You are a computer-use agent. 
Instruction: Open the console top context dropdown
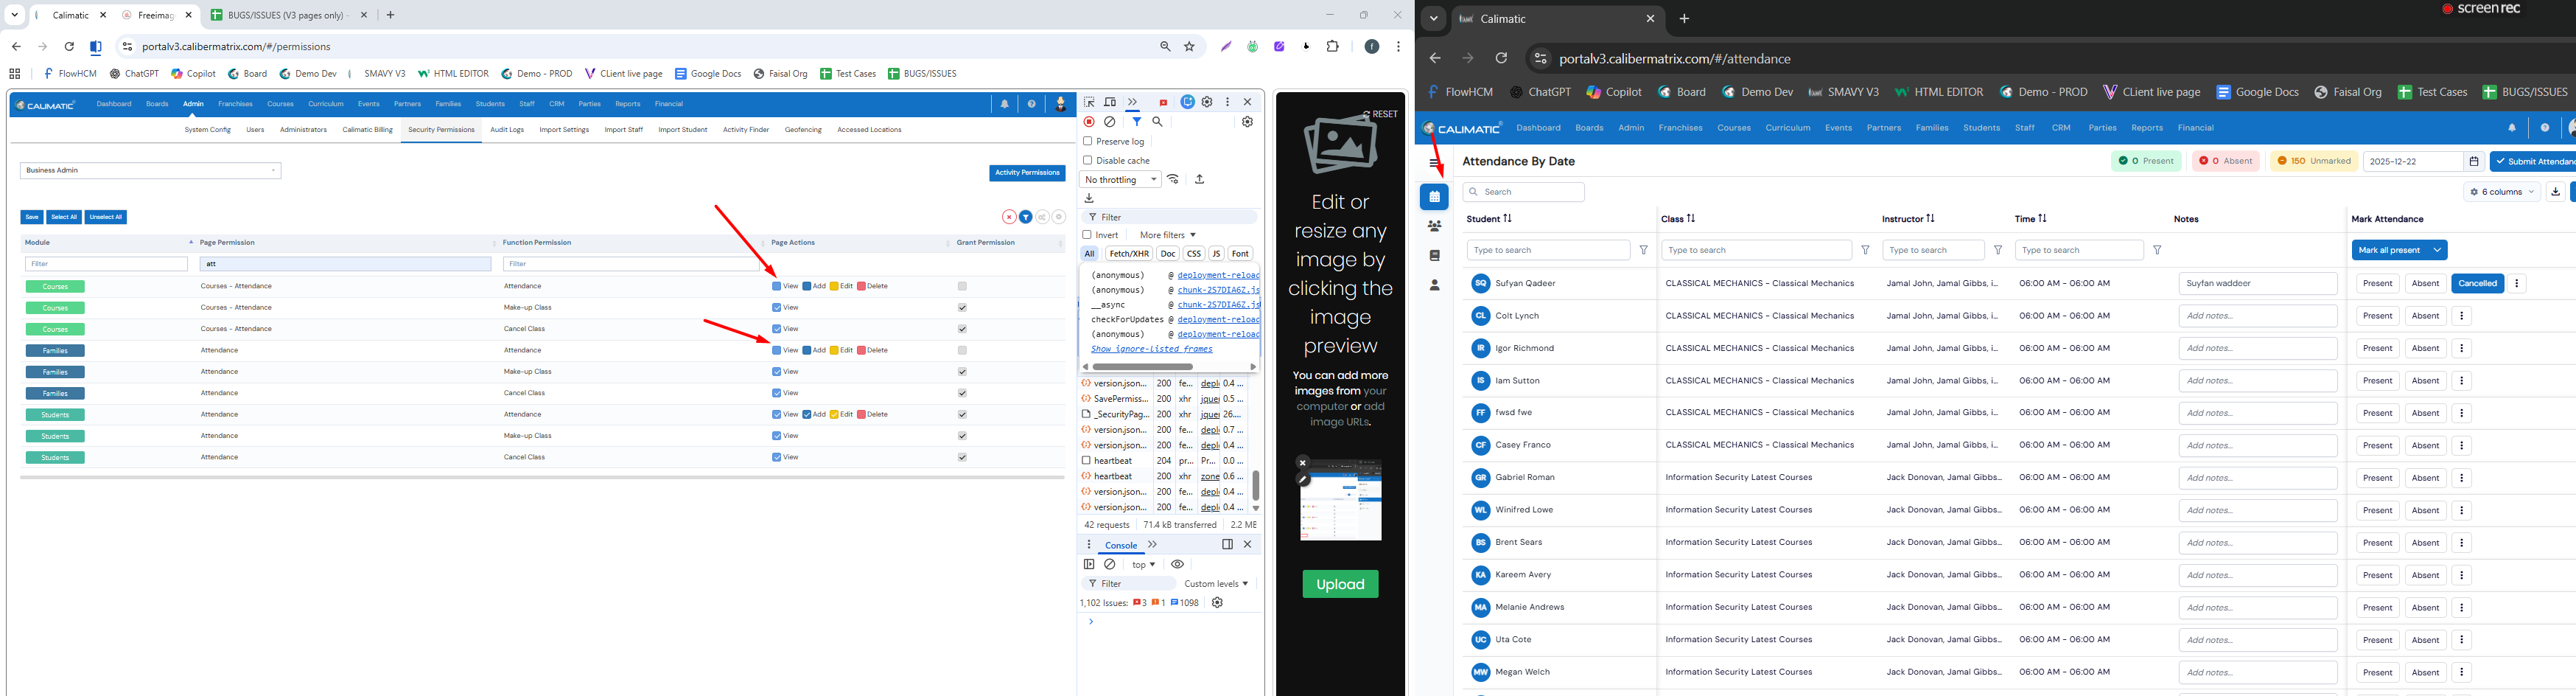(x=1144, y=564)
